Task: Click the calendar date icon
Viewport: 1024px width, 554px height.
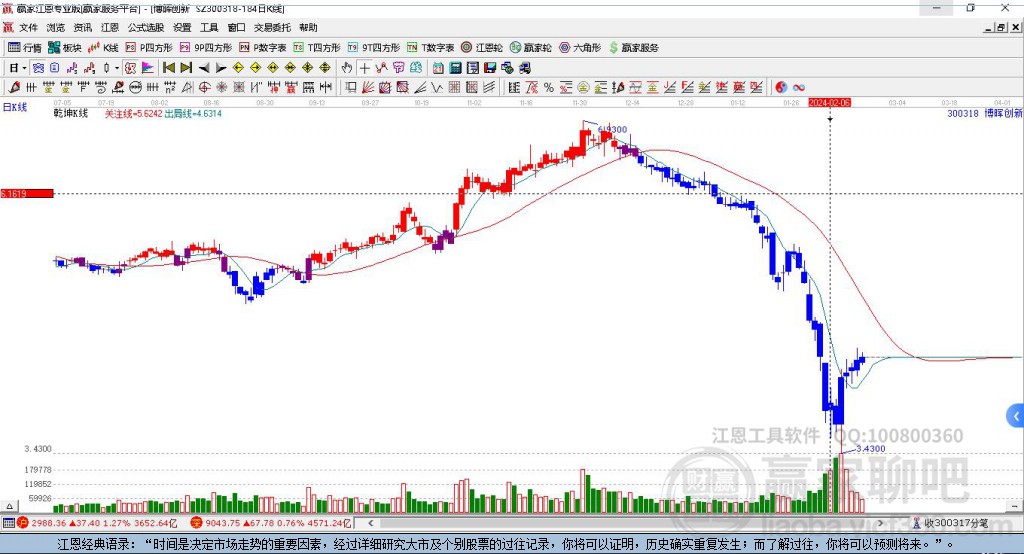Action: (x=438, y=68)
